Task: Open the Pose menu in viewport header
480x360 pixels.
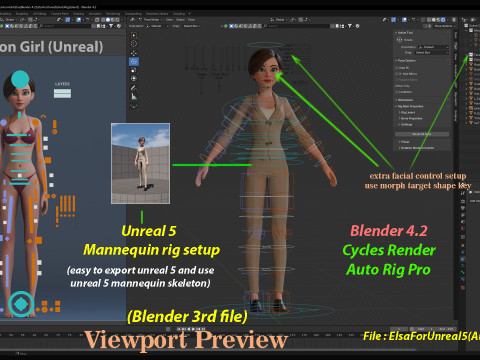Action: click(191, 20)
